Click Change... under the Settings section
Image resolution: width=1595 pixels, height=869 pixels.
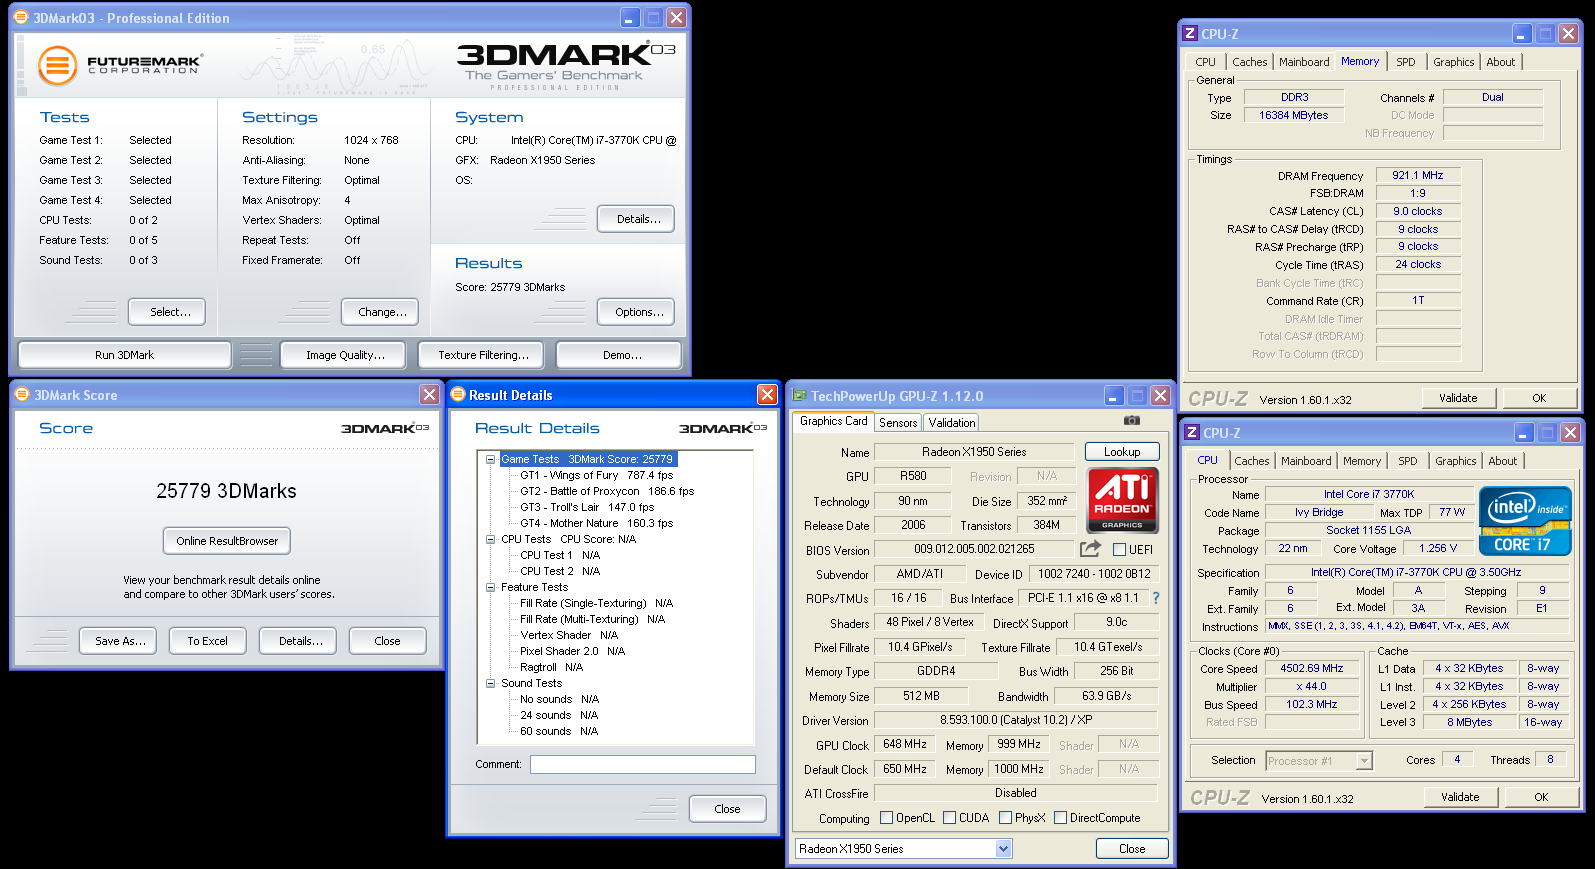click(x=382, y=312)
